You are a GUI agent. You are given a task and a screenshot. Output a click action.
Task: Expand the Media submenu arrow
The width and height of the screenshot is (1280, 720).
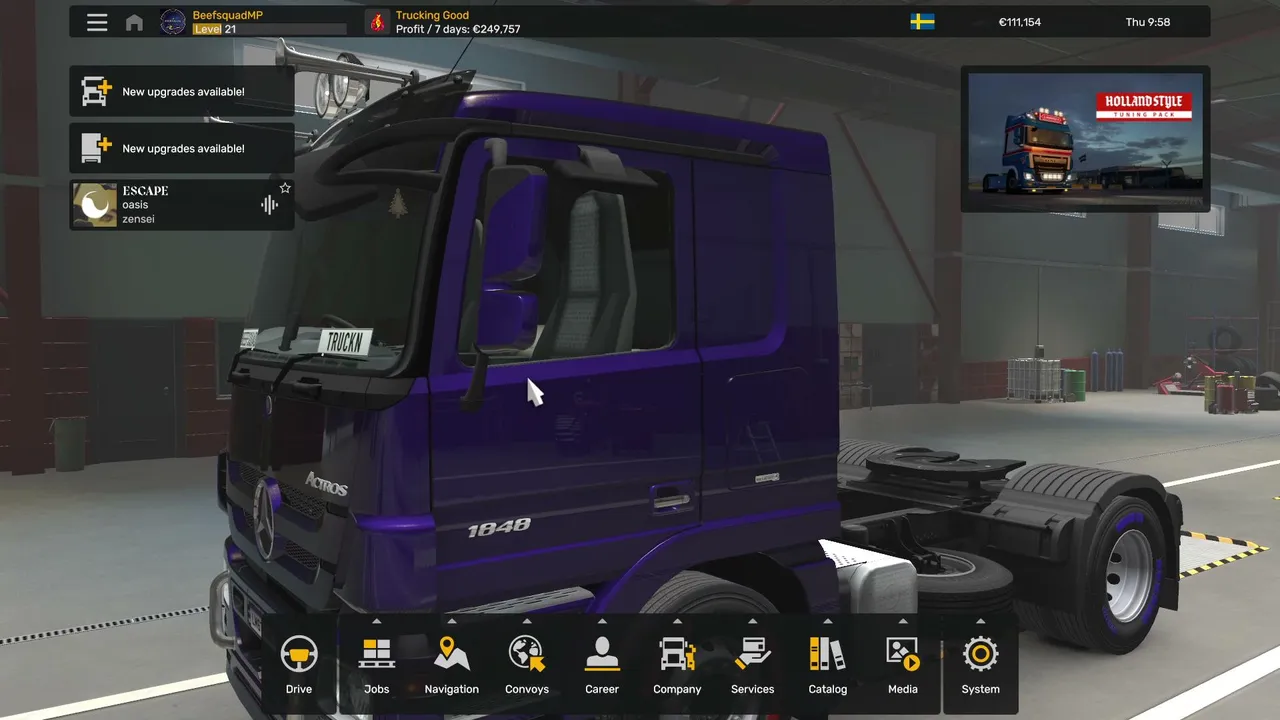click(903, 620)
